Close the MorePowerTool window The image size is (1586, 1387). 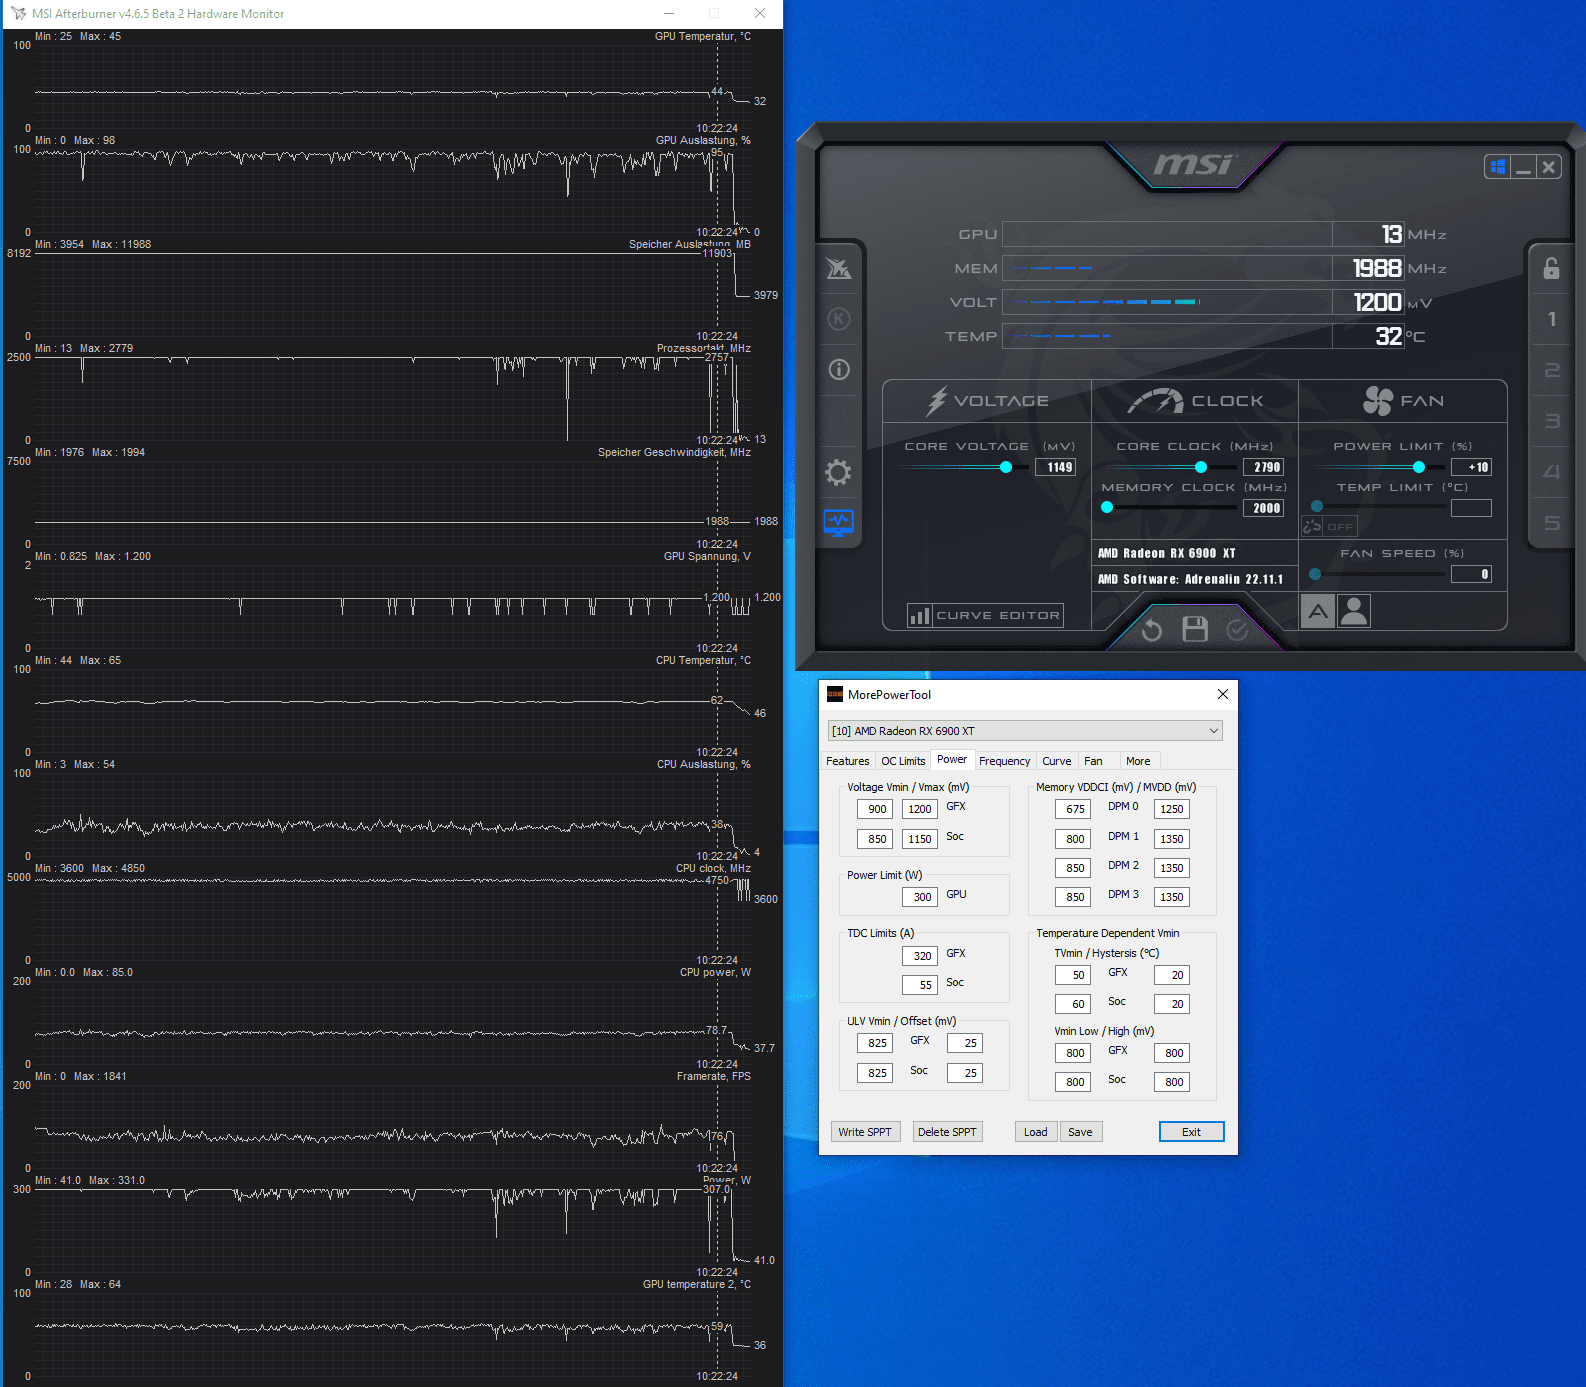[1223, 694]
